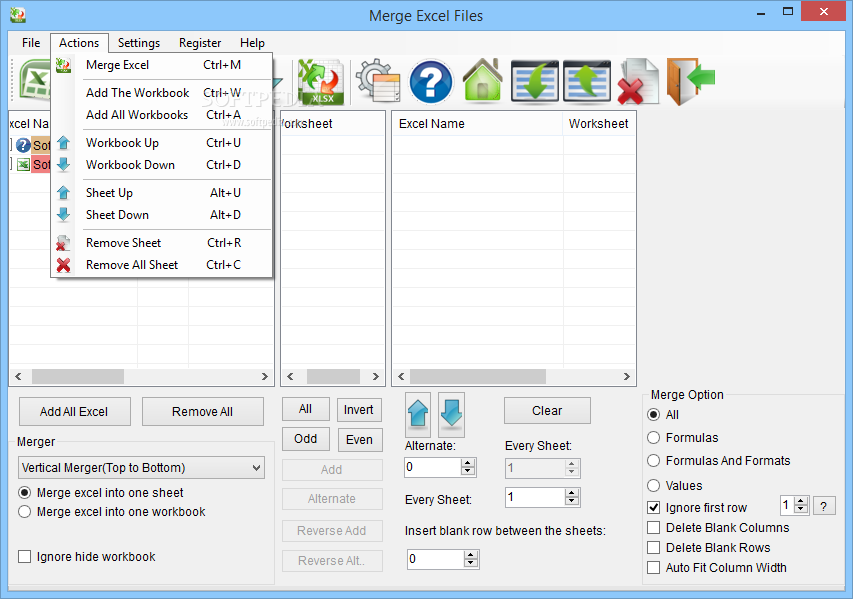
Task: Click the Alternate value input field
Action: pyautogui.click(x=434, y=467)
